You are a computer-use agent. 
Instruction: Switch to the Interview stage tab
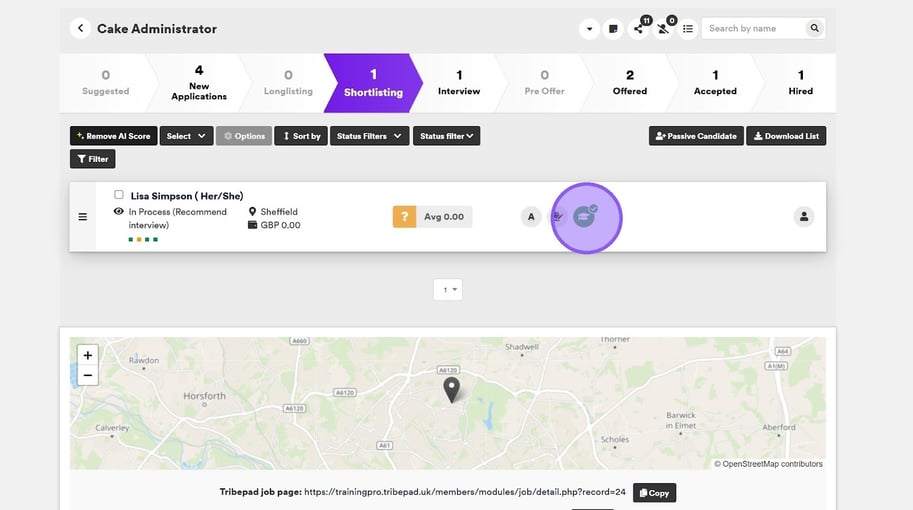coord(459,82)
